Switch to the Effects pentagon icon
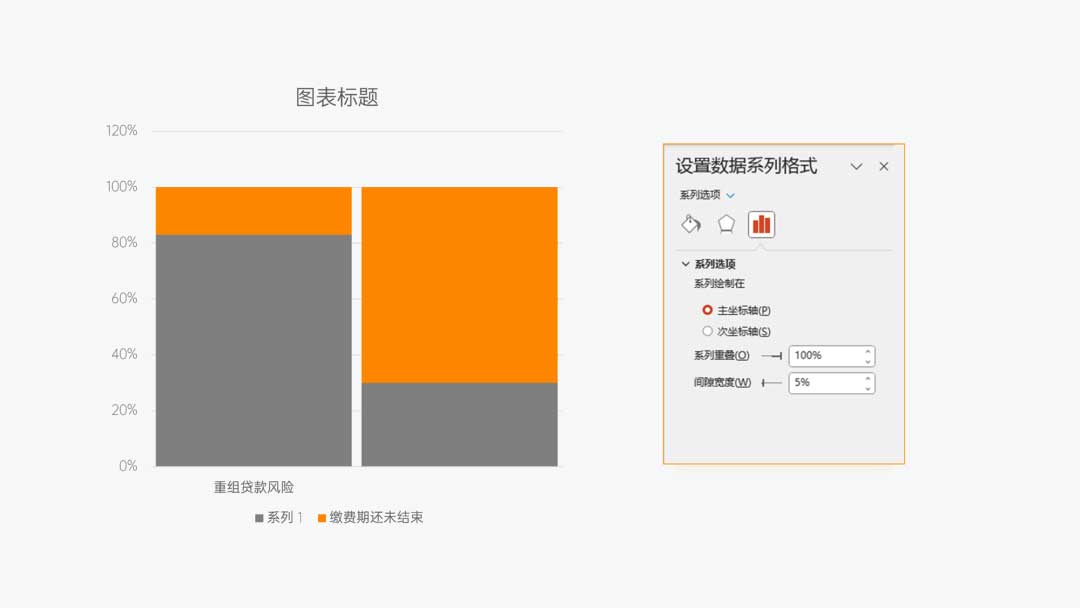The width and height of the screenshot is (1080, 608). click(x=725, y=224)
